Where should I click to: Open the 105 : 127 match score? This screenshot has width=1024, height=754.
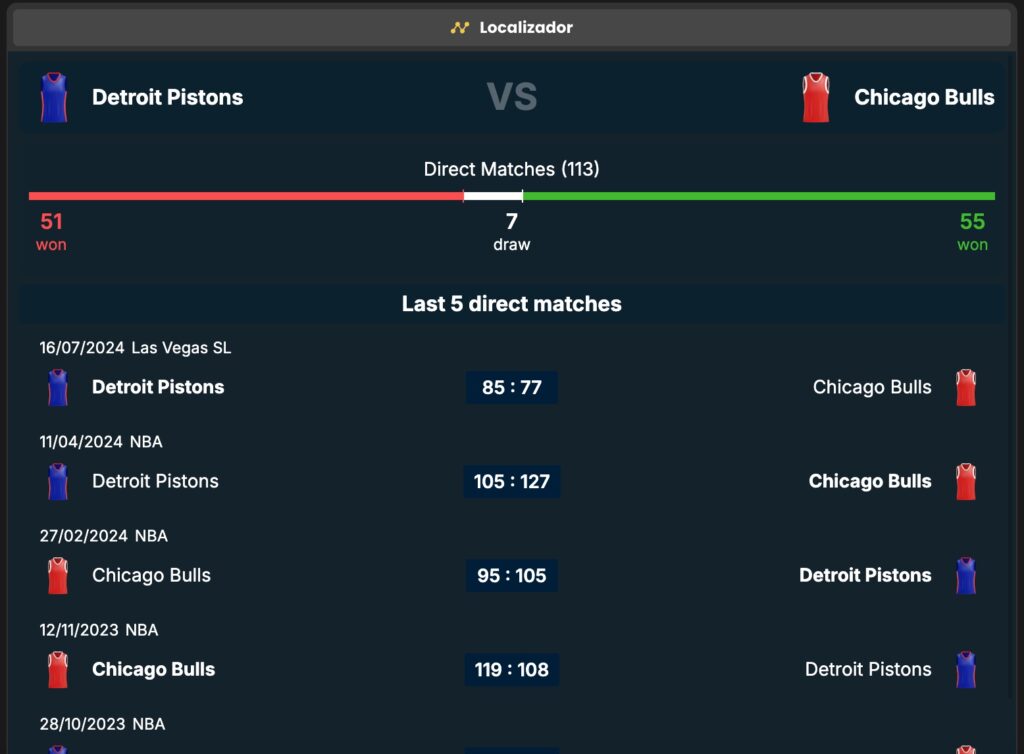pyautogui.click(x=512, y=481)
